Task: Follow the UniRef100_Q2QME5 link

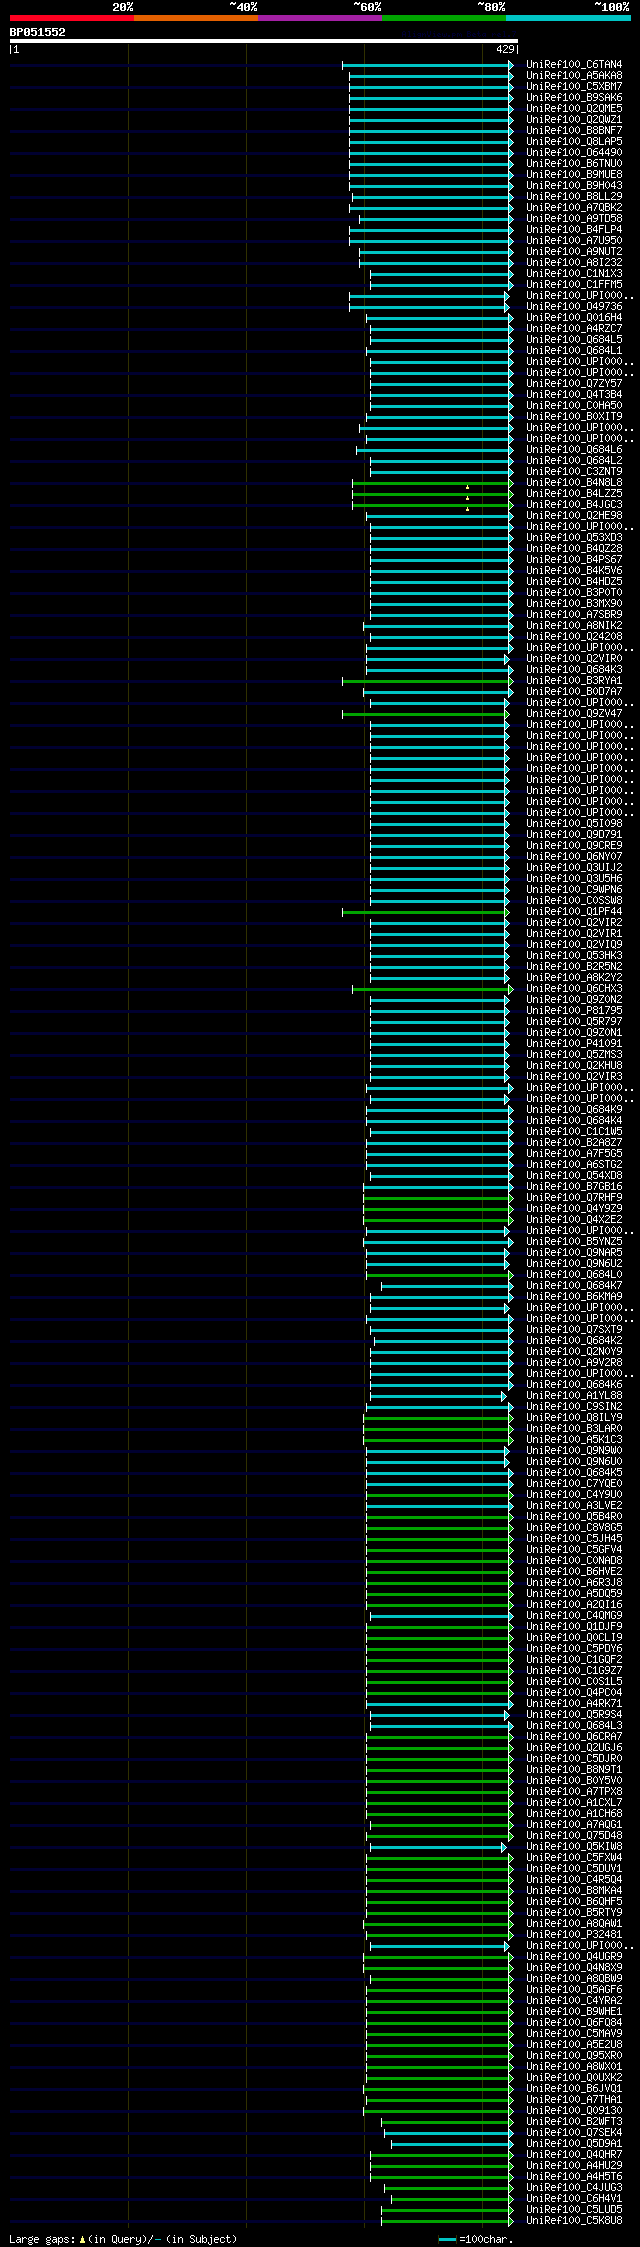Action: click(574, 109)
